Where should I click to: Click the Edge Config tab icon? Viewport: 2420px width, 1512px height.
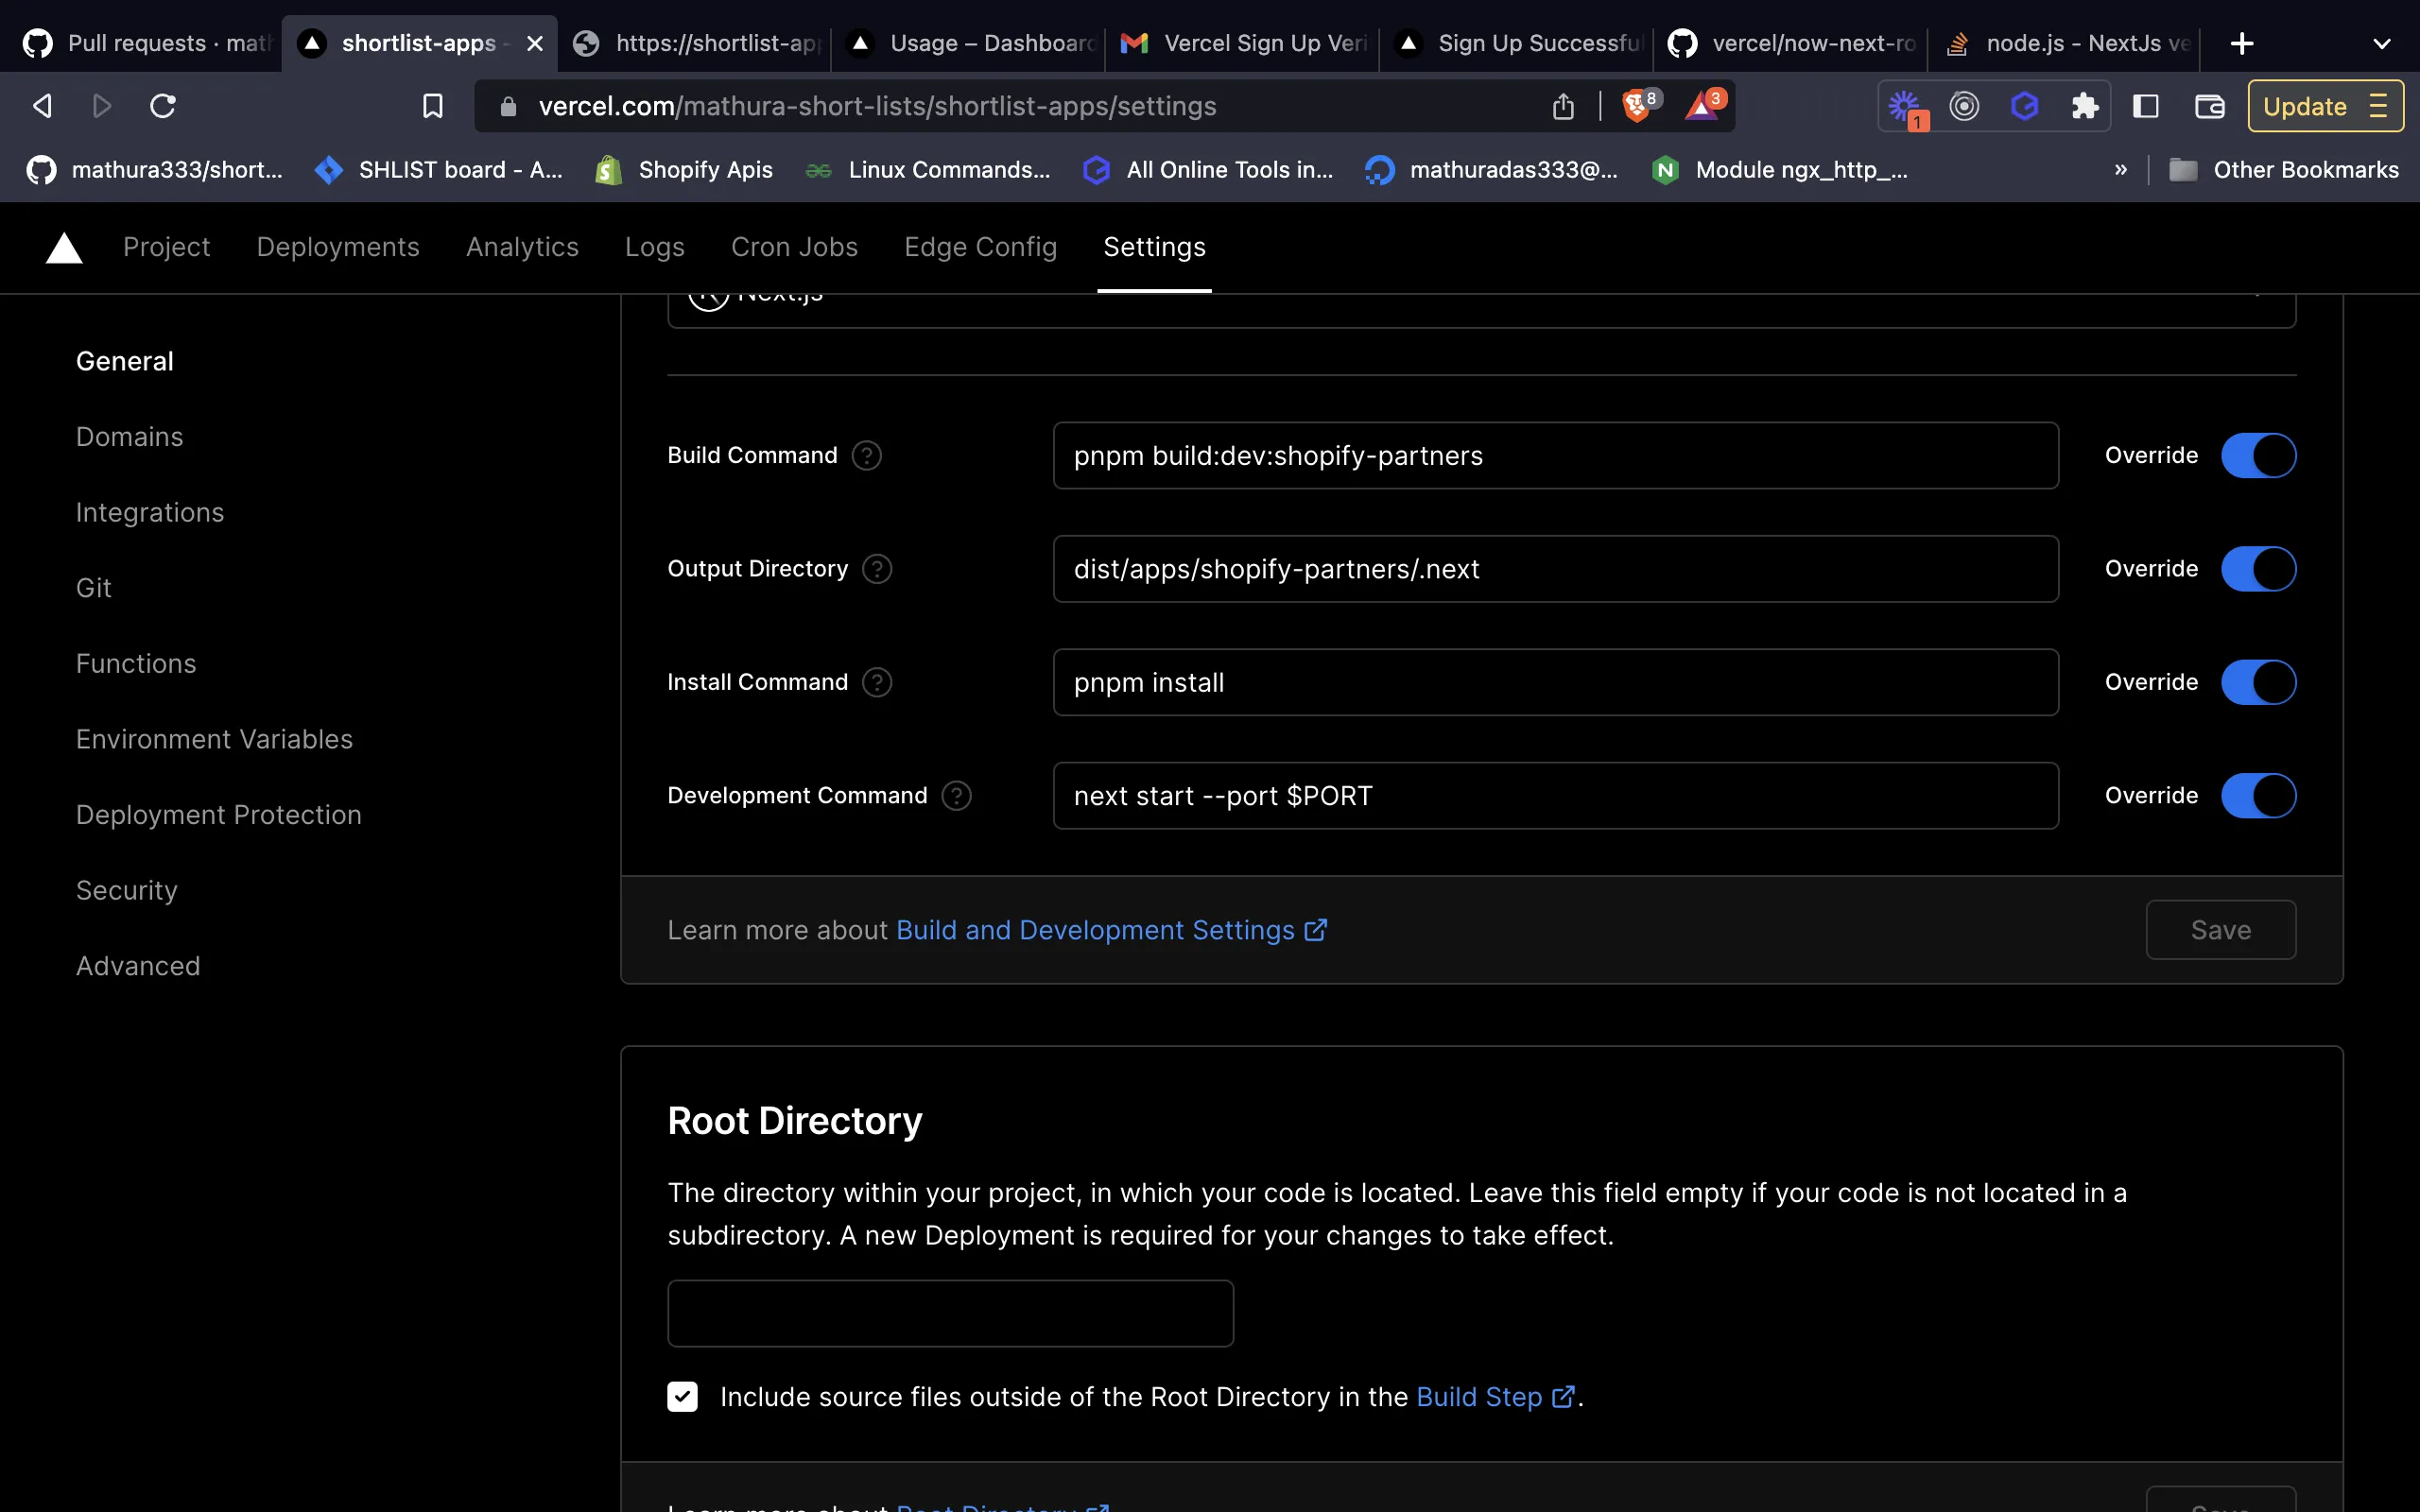[x=979, y=248]
